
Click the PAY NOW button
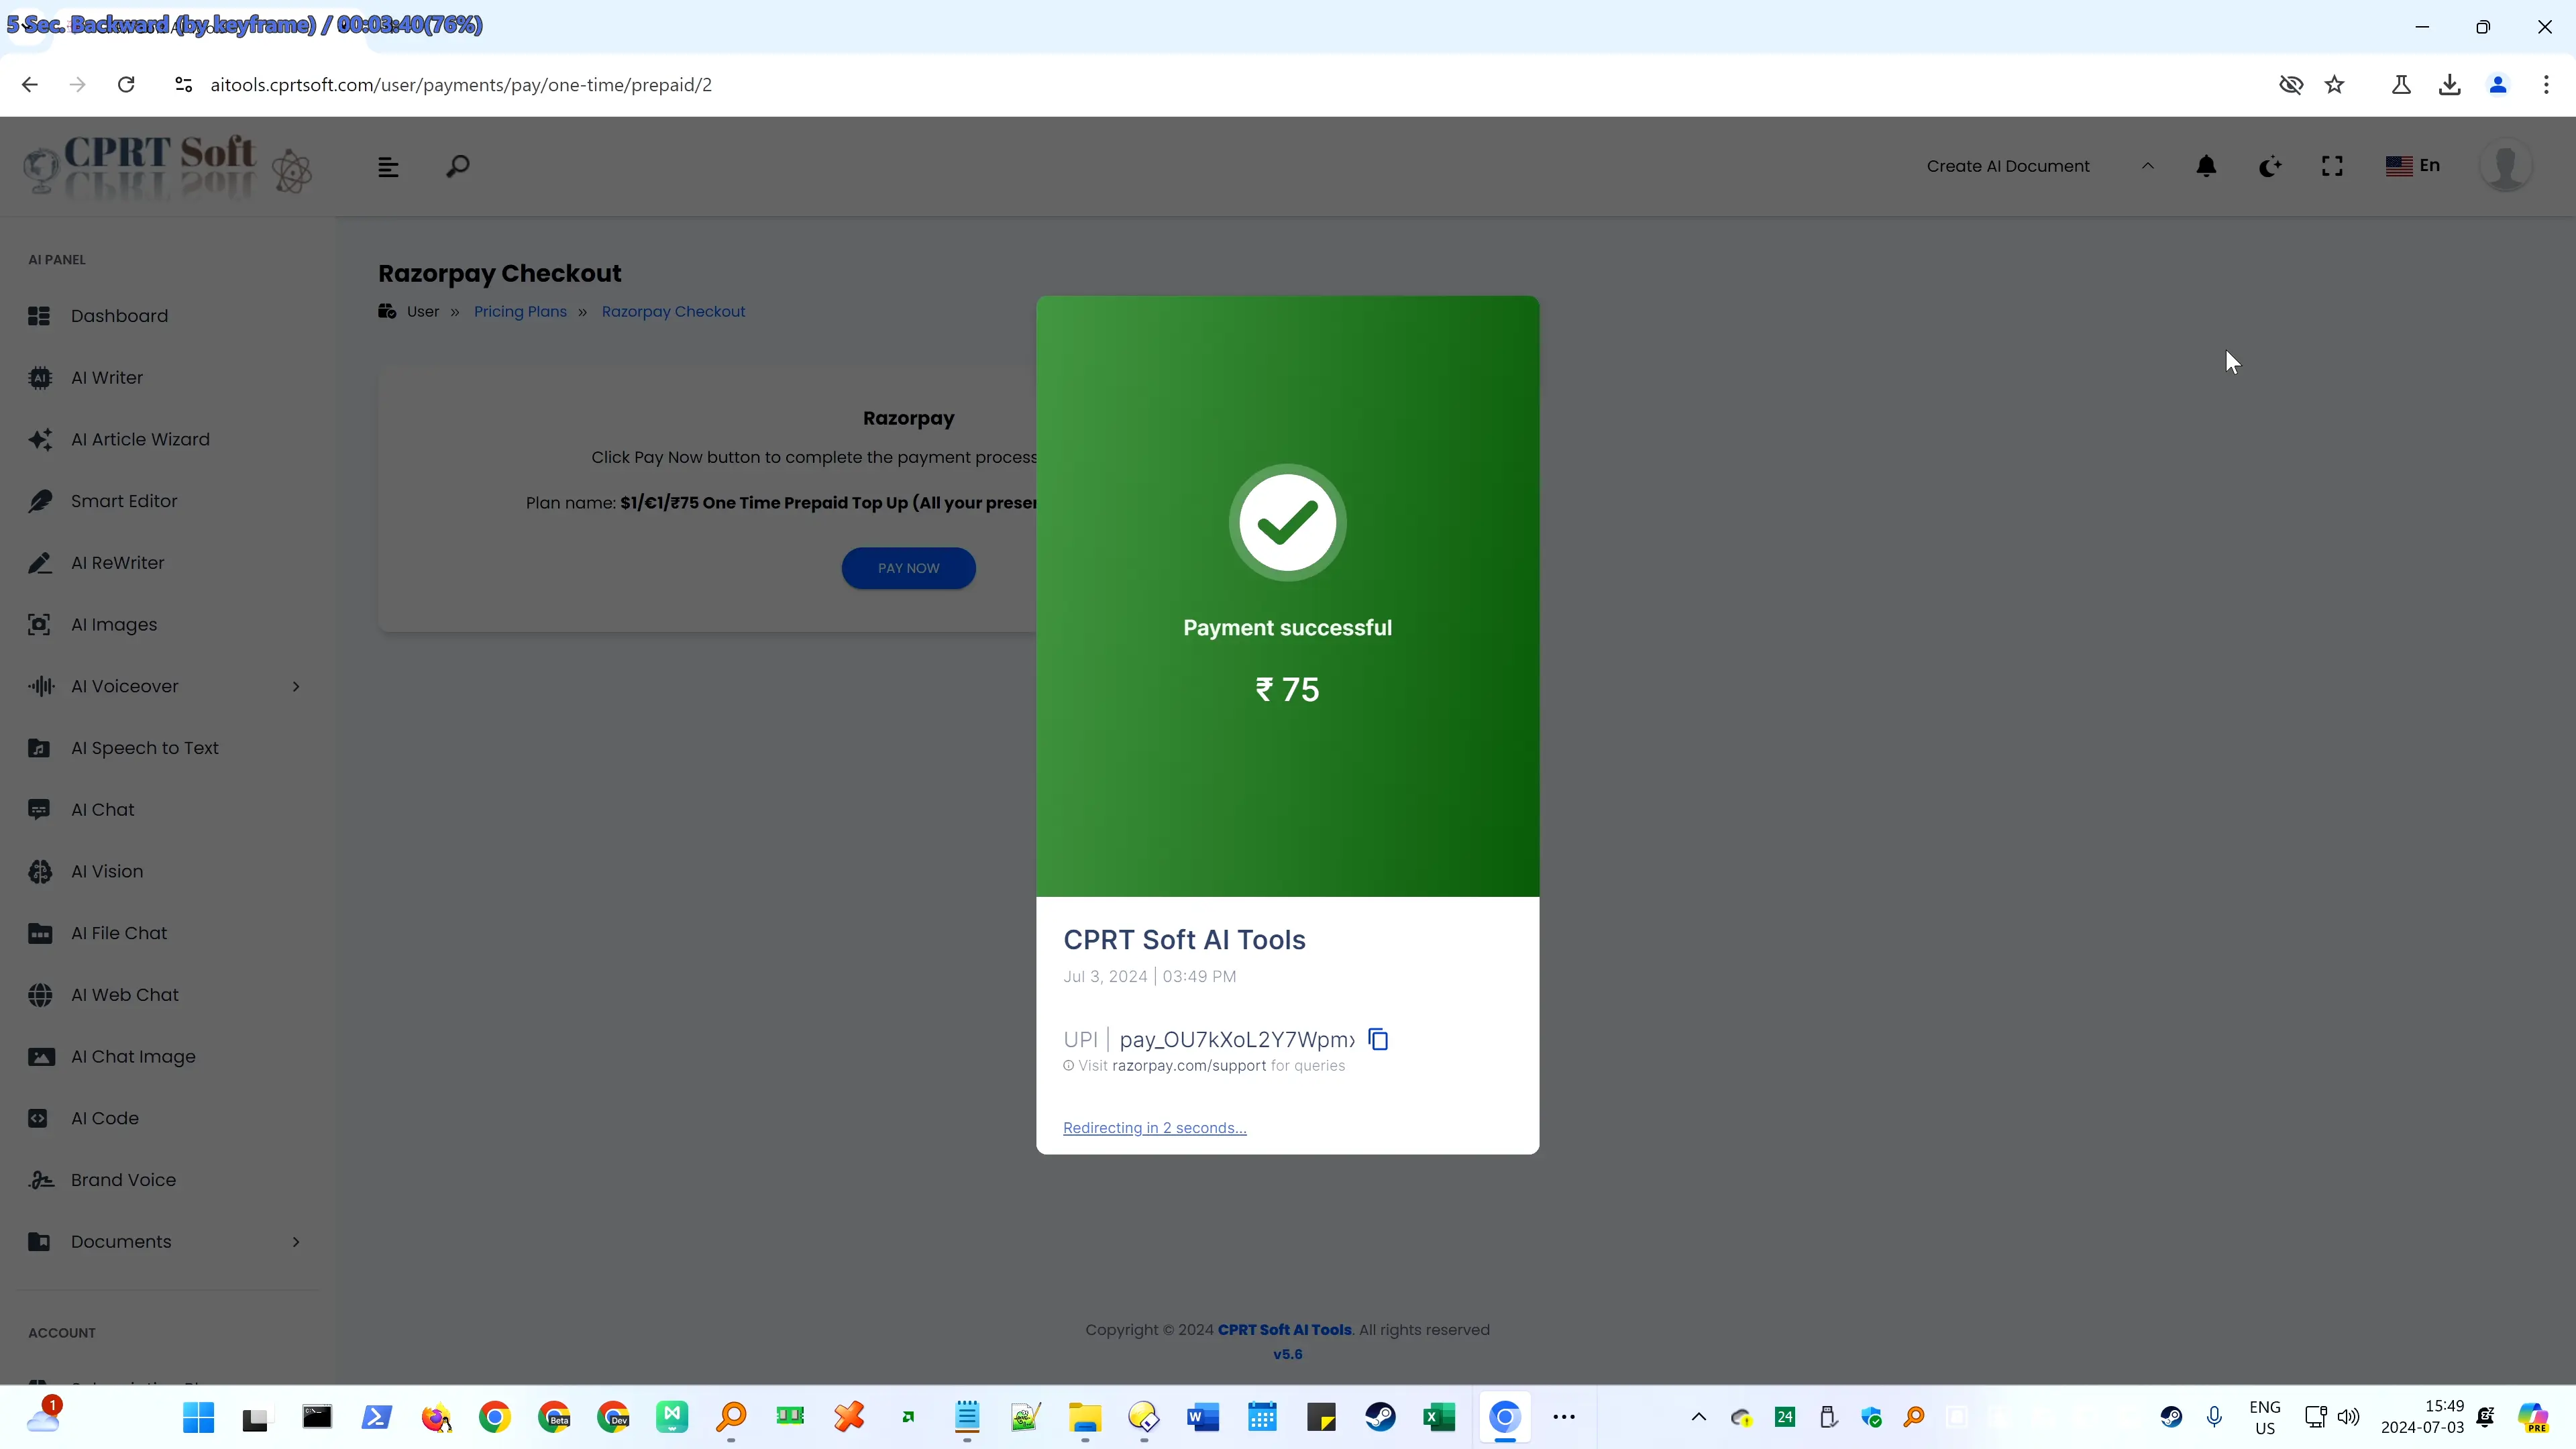[x=908, y=568]
